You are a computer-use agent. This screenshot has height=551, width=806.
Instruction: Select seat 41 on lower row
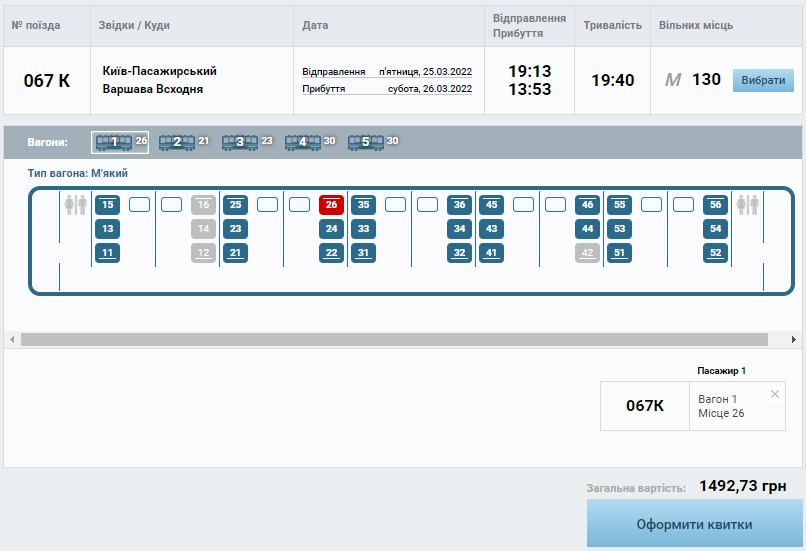click(x=491, y=253)
